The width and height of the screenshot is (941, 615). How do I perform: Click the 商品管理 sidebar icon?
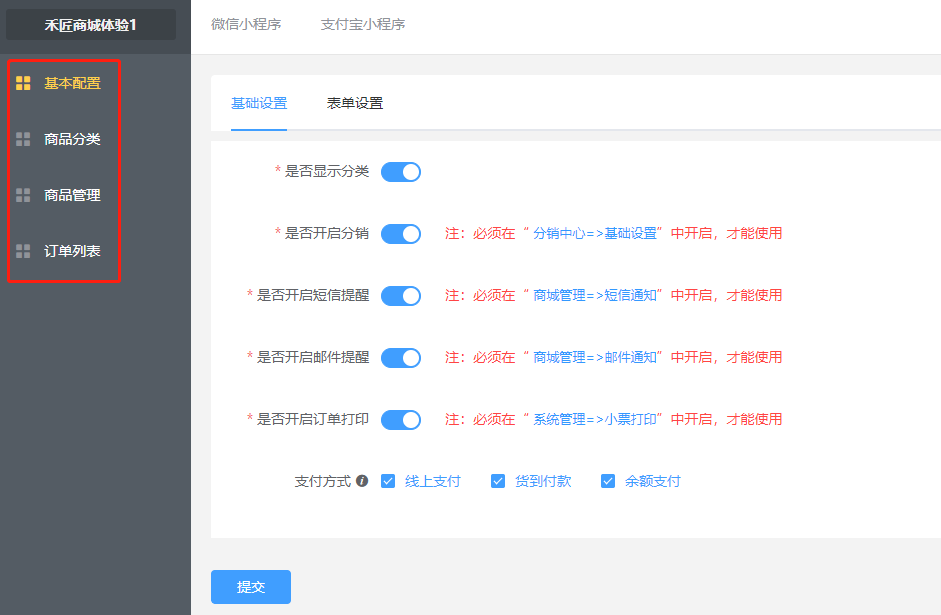coord(23,195)
